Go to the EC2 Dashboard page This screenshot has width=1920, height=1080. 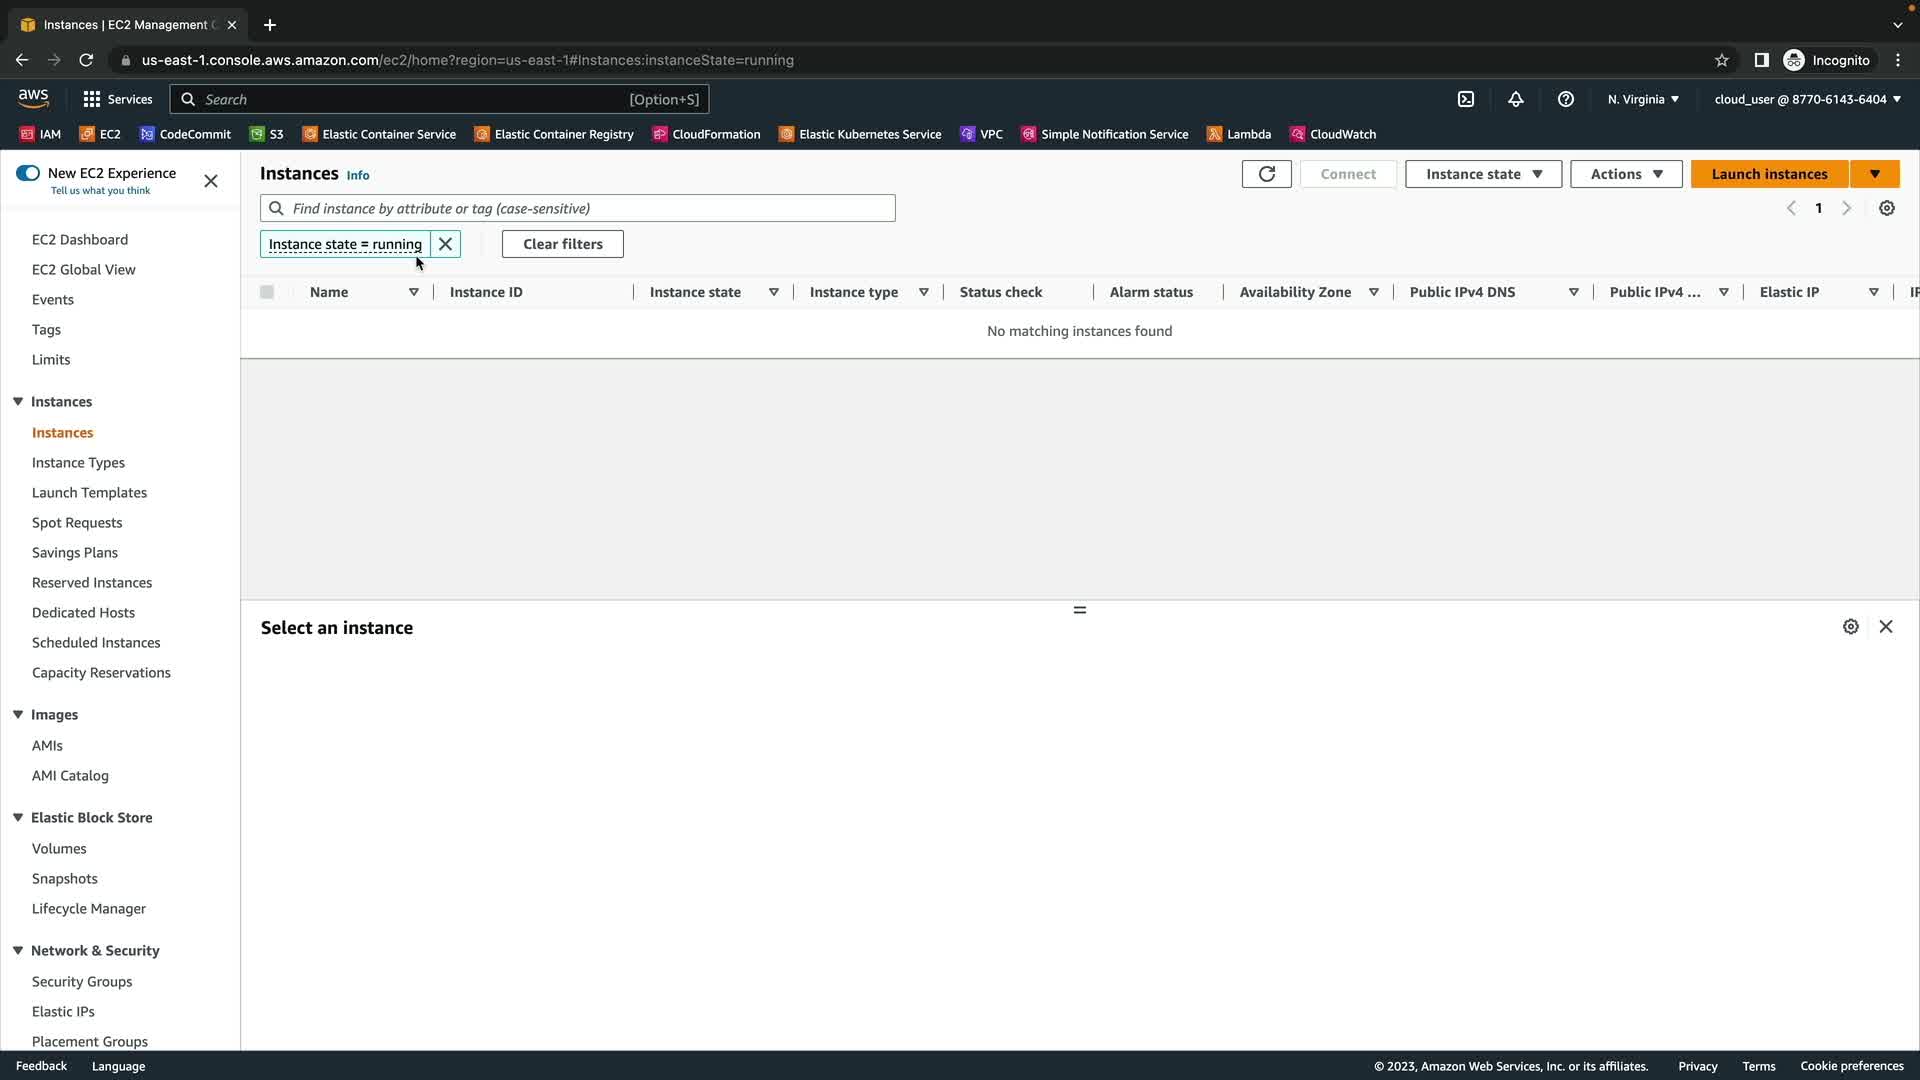coord(80,239)
